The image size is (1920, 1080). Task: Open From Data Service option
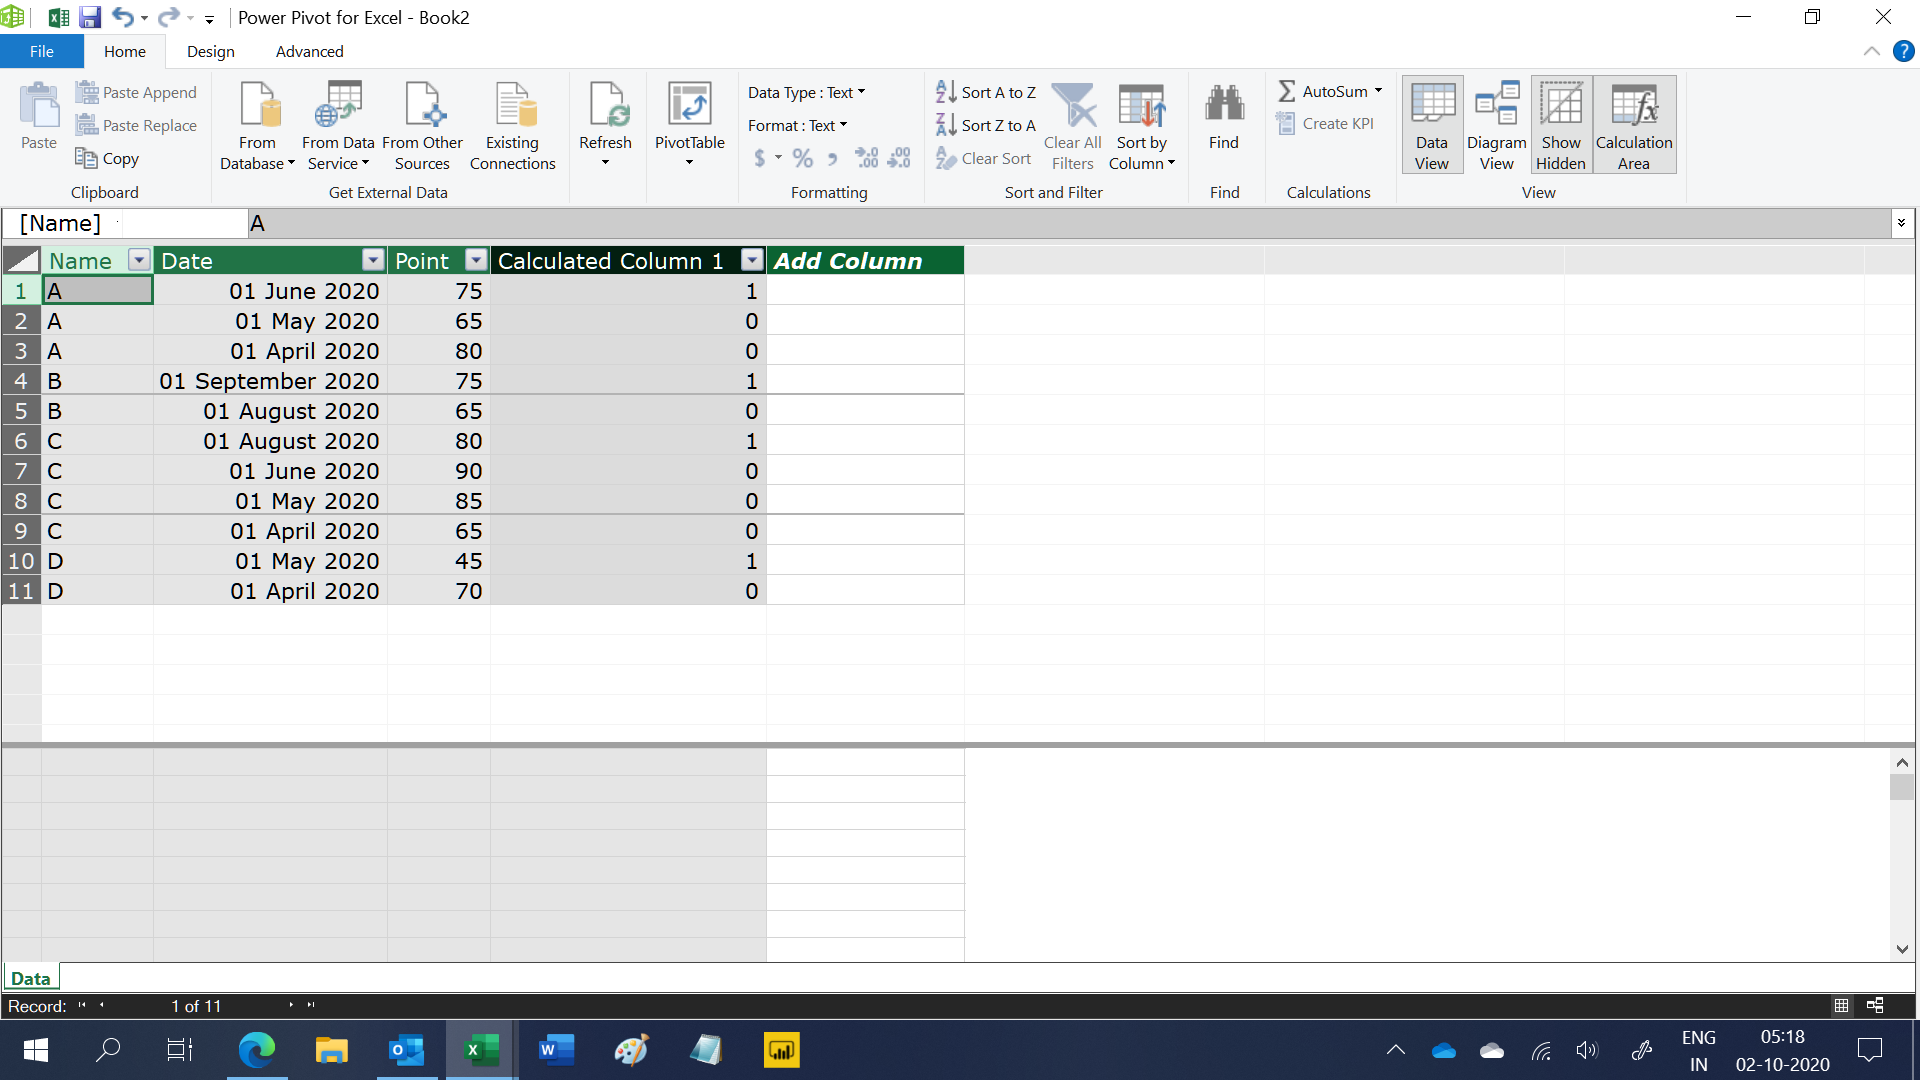pyautogui.click(x=338, y=126)
